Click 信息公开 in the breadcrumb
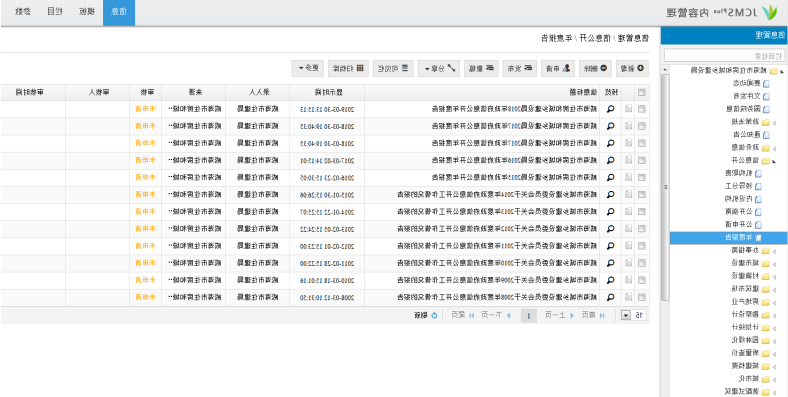This screenshot has width=788, height=397. pyautogui.click(x=596, y=38)
